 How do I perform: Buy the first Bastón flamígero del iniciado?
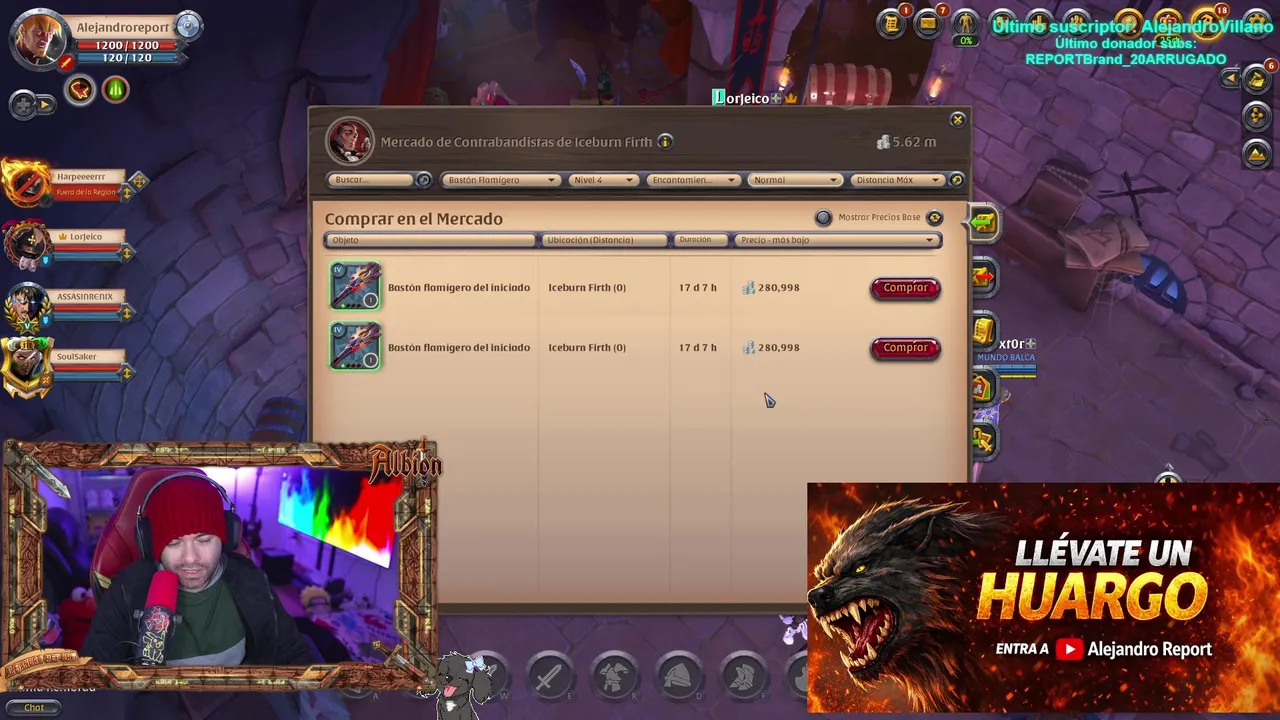tap(905, 288)
